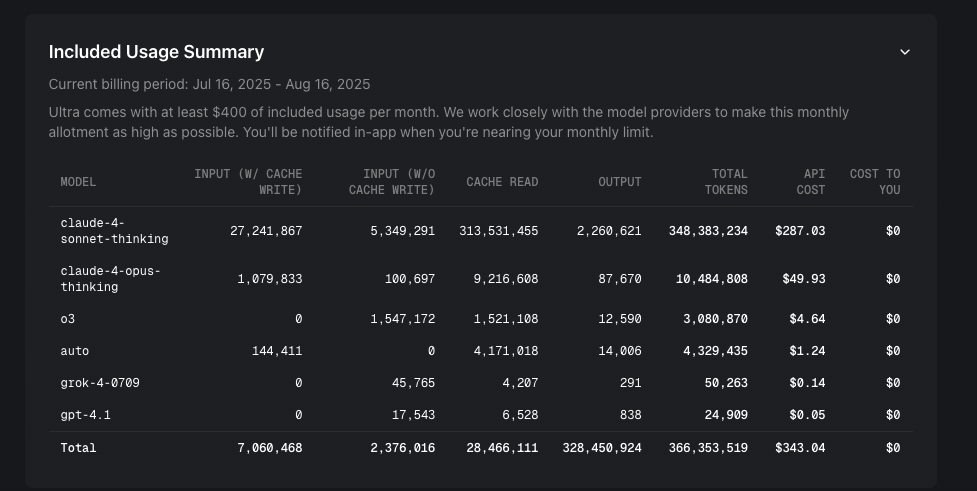Image resolution: width=977 pixels, height=491 pixels.
Task: Click the $343.04 total API cost
Action: tap(800, 448)
